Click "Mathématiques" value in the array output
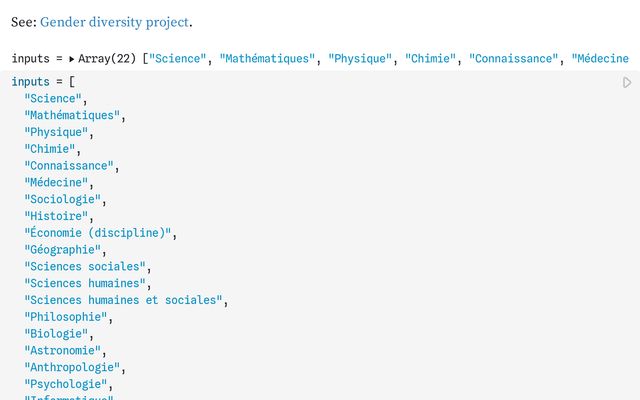Screen dimensions: 640x400 pyautogui.click(x=267, y=59)
